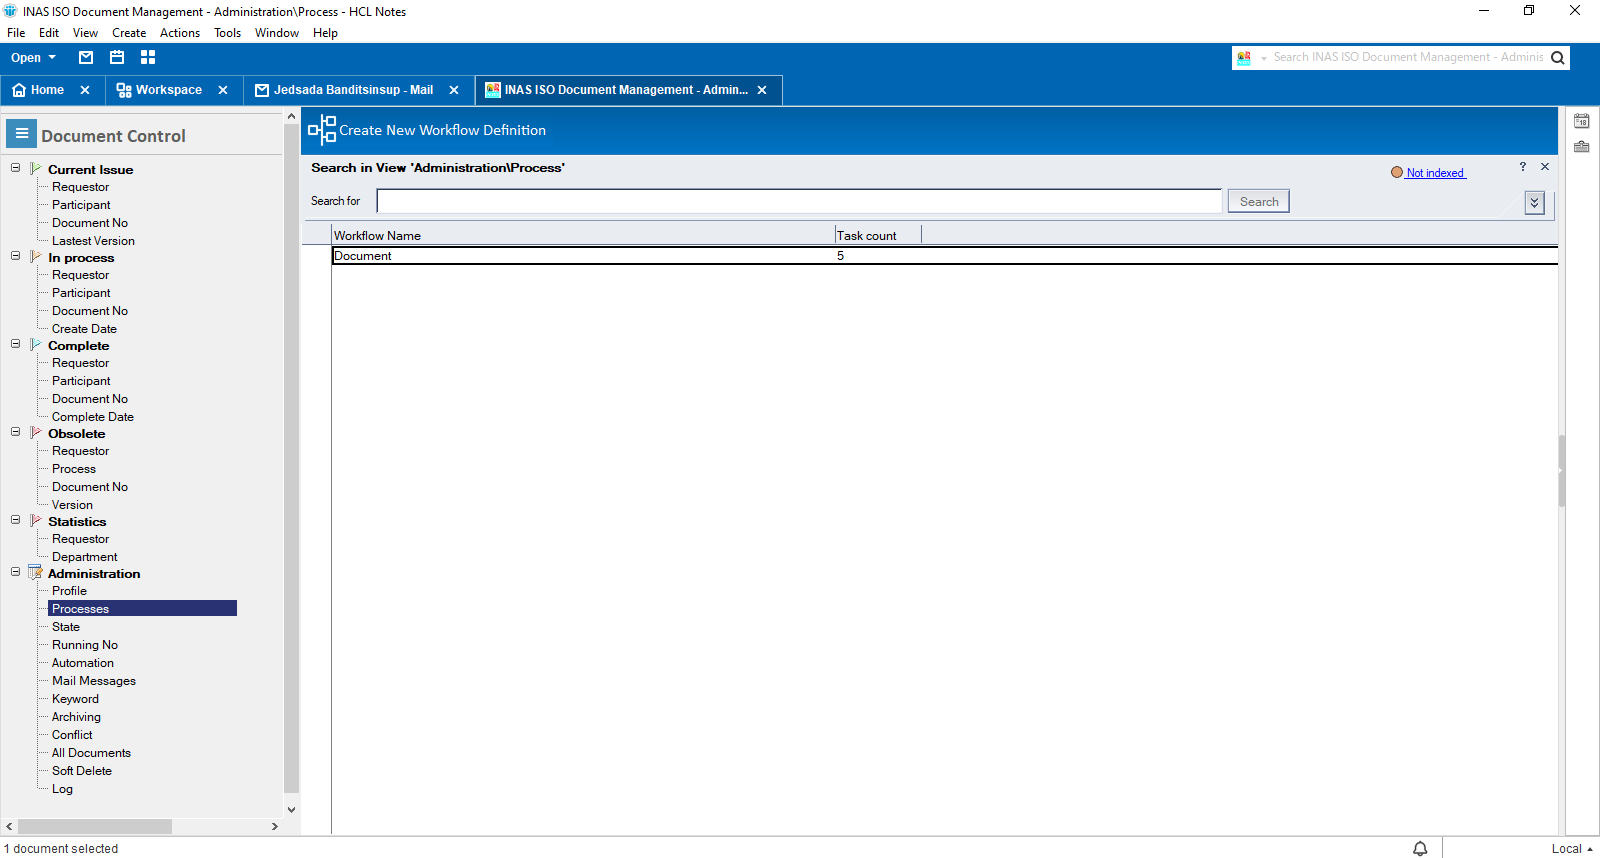Open the Window menu
Screen dimensions: 1600x858
coord(277,33)
